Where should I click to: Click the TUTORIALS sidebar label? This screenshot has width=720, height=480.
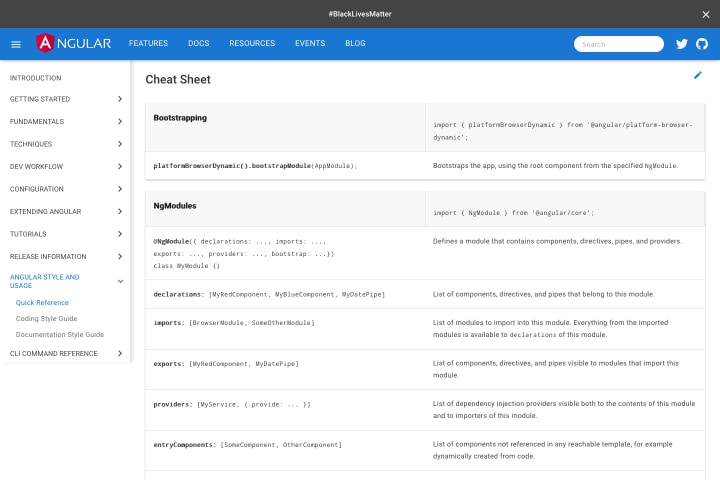coord(28,234)
